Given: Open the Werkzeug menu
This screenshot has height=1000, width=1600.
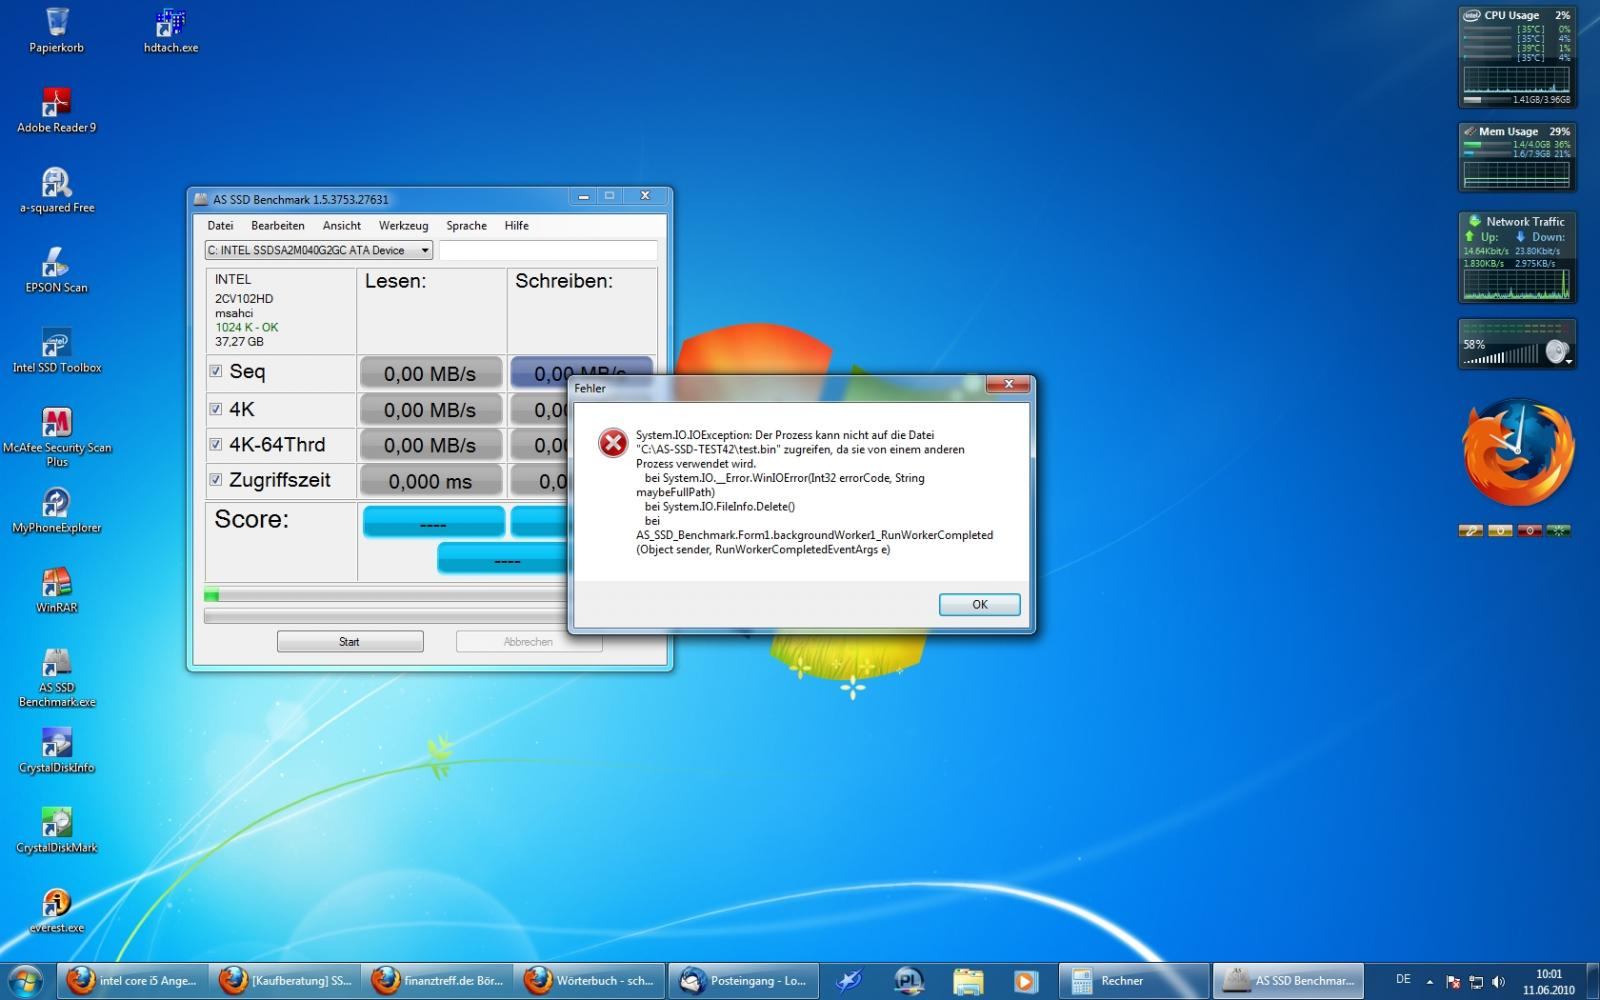Looking at the screenshot, I should tap(403, 225).
